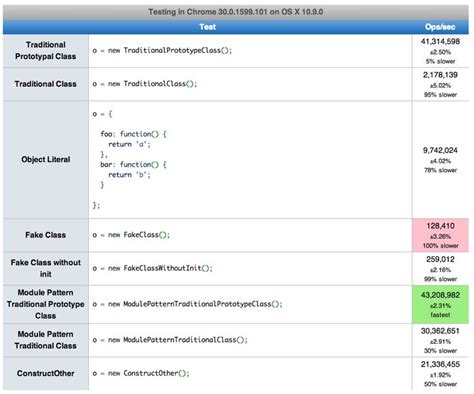Click code 'o = new ConstructOther();'
Screen dimensions: 474x394
[141, 373]
